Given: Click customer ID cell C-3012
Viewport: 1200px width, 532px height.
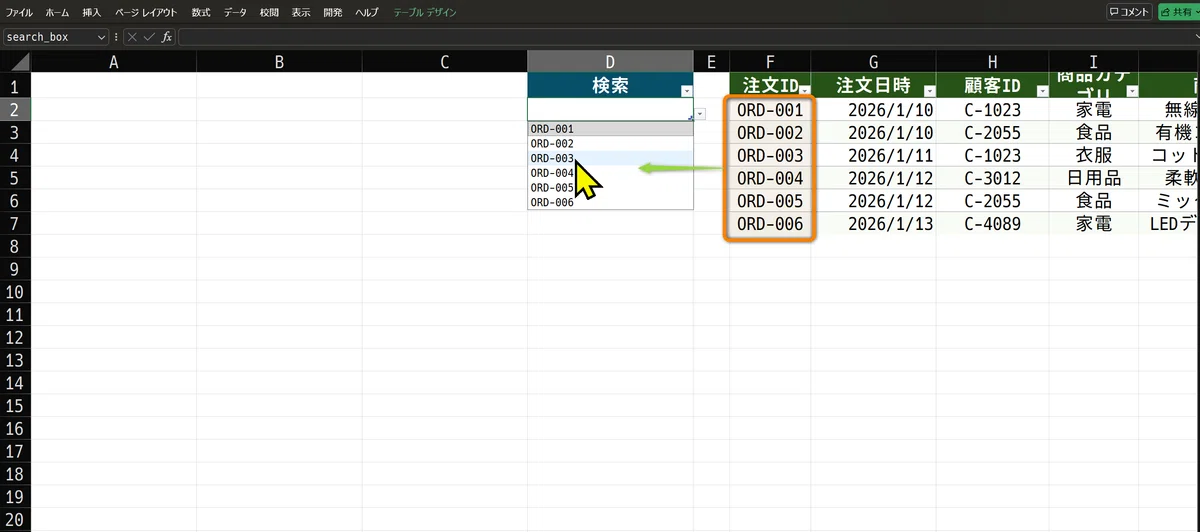Looking at the screenshot, I should tap(993, 178).
